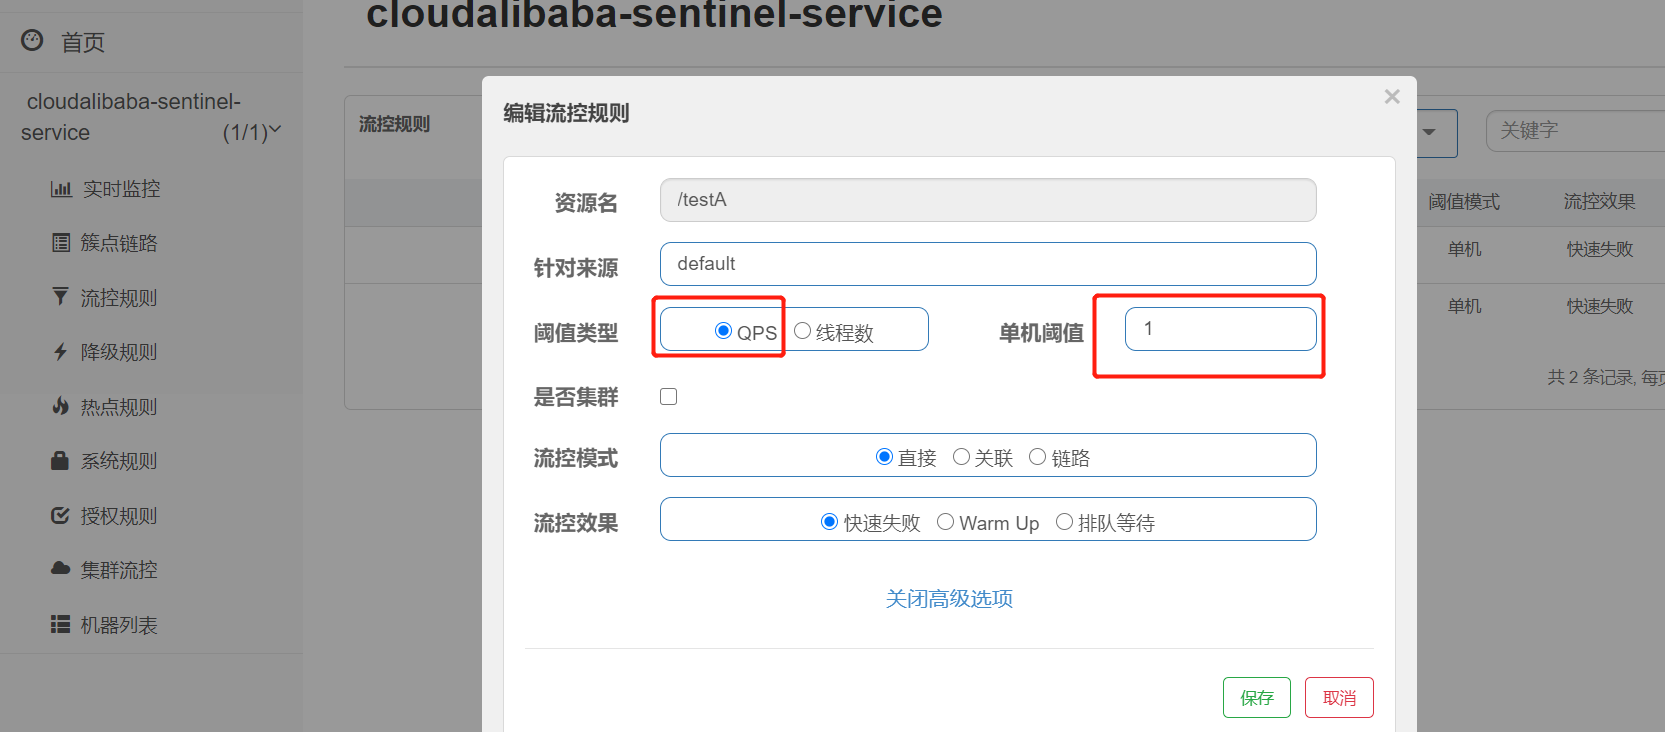This screenshot has width=1665, height=732.
Task: Click the system rule lock icon
Action: [61, 461]
